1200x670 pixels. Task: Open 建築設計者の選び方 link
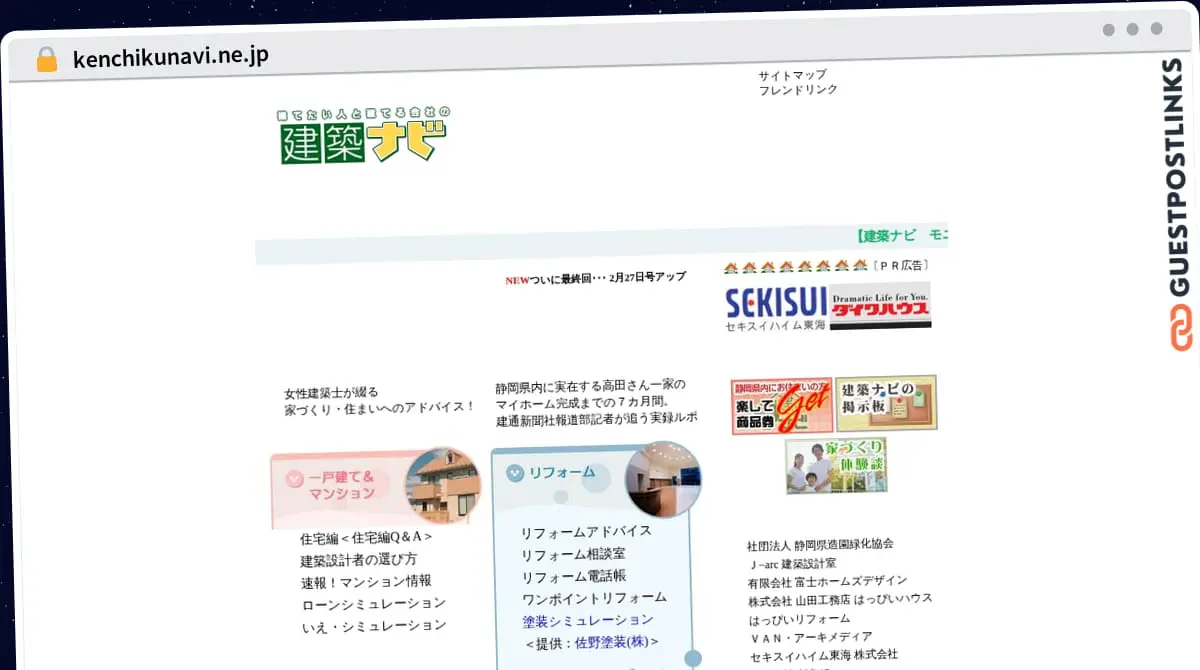(359, 560)
